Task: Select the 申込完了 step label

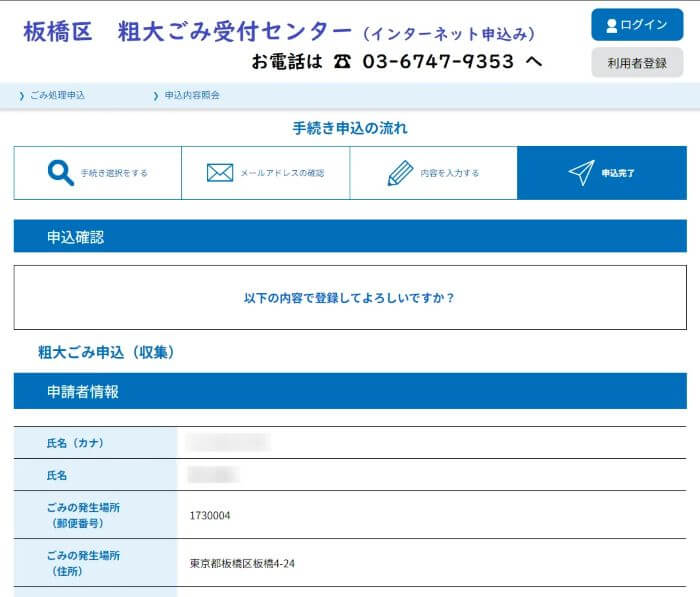Action: [618, 173]
